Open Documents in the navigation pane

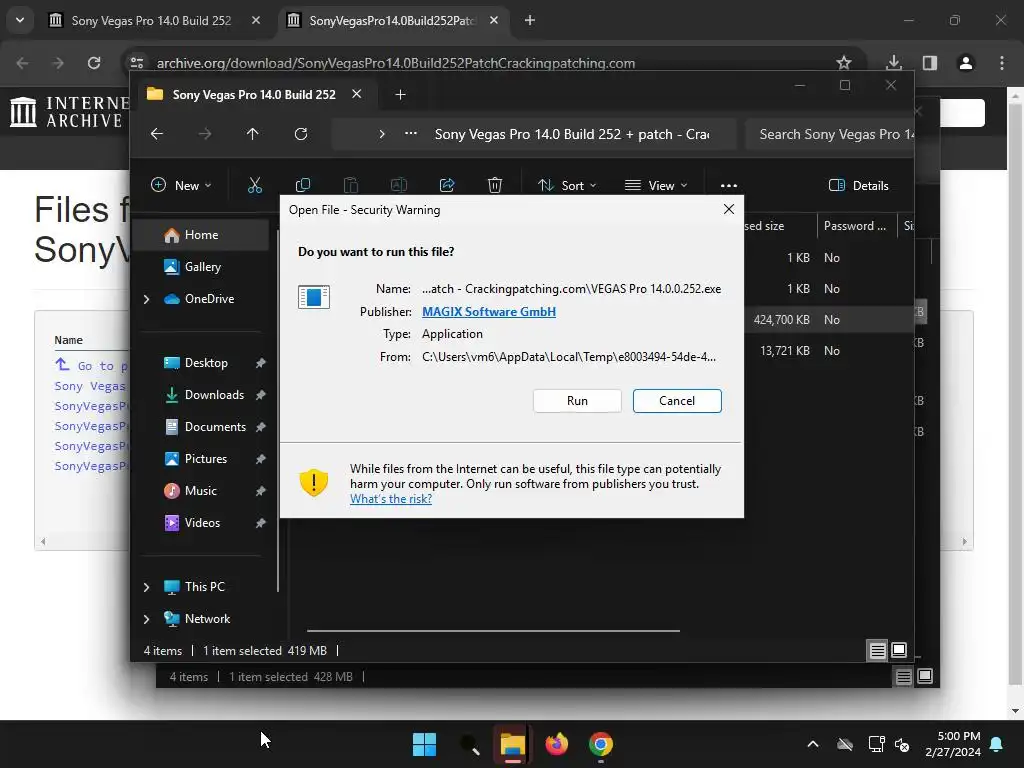(x=215, y=426)
